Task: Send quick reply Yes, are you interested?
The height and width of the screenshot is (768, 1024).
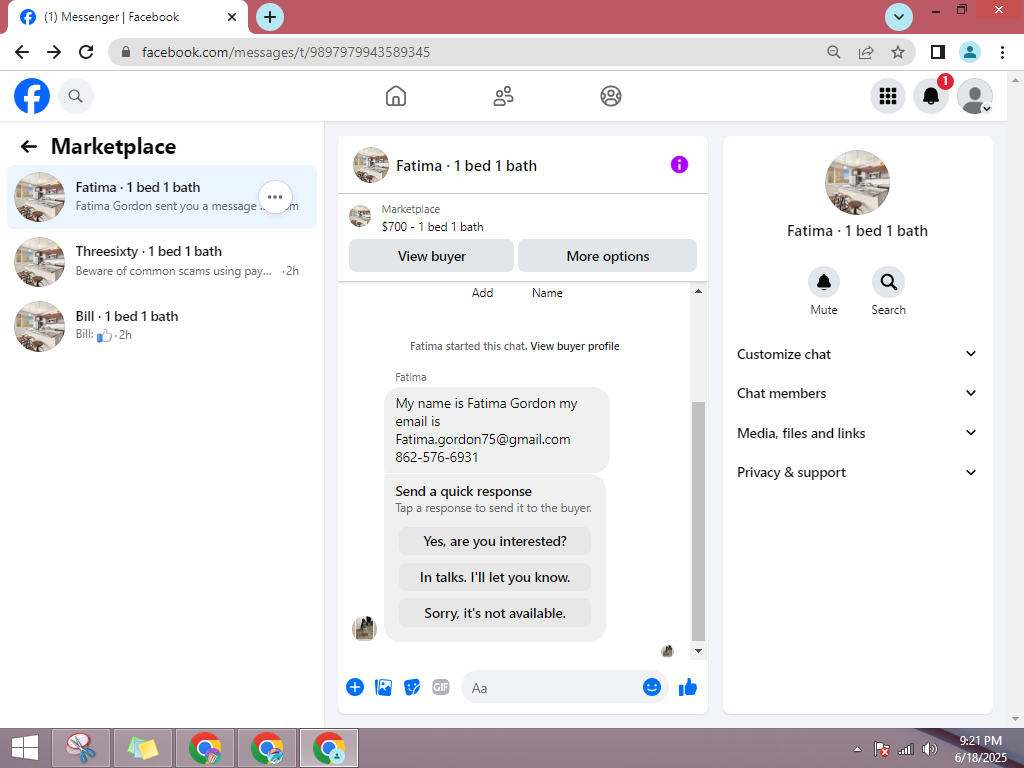Action: pyautogui.click(x=495, y=541)
